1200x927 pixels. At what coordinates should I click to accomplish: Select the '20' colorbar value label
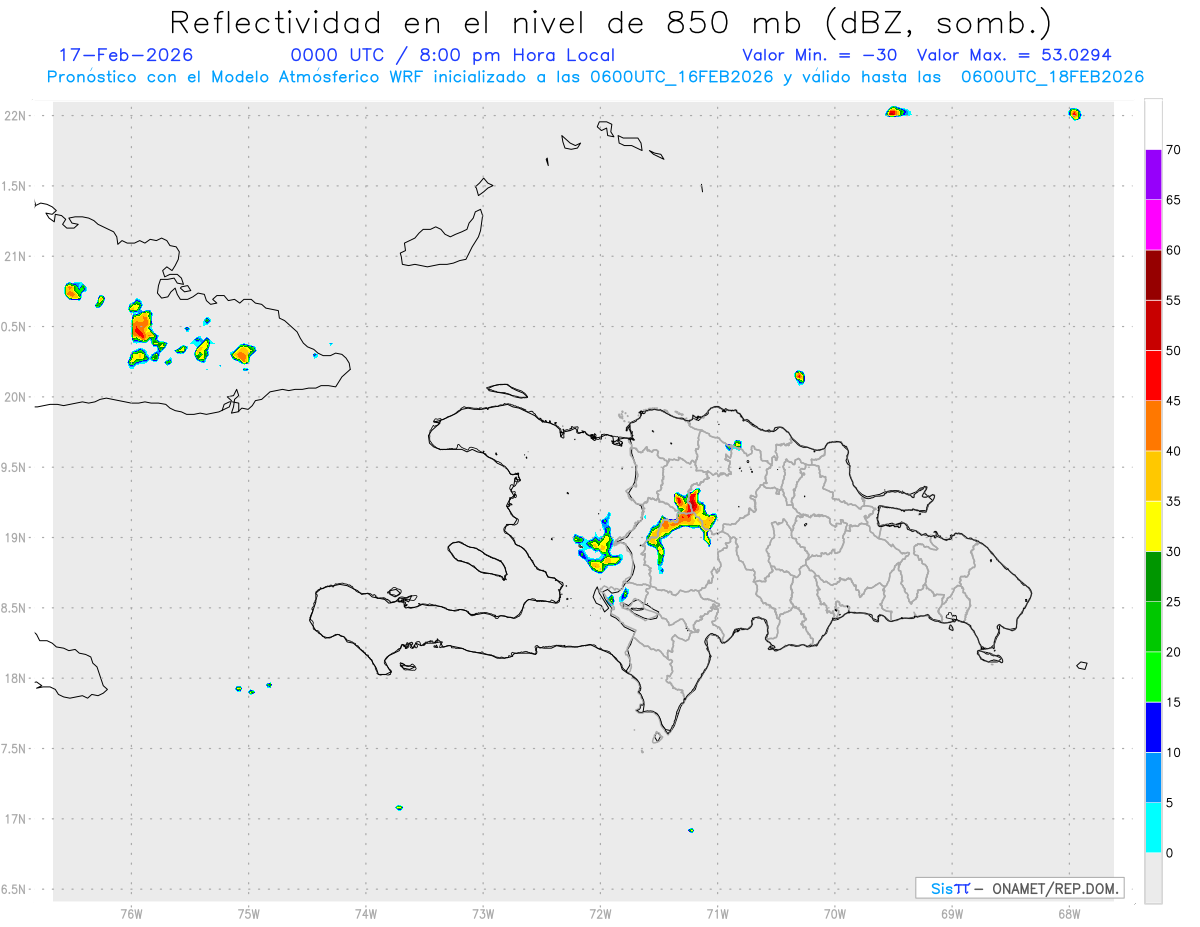click(1173, 652)
